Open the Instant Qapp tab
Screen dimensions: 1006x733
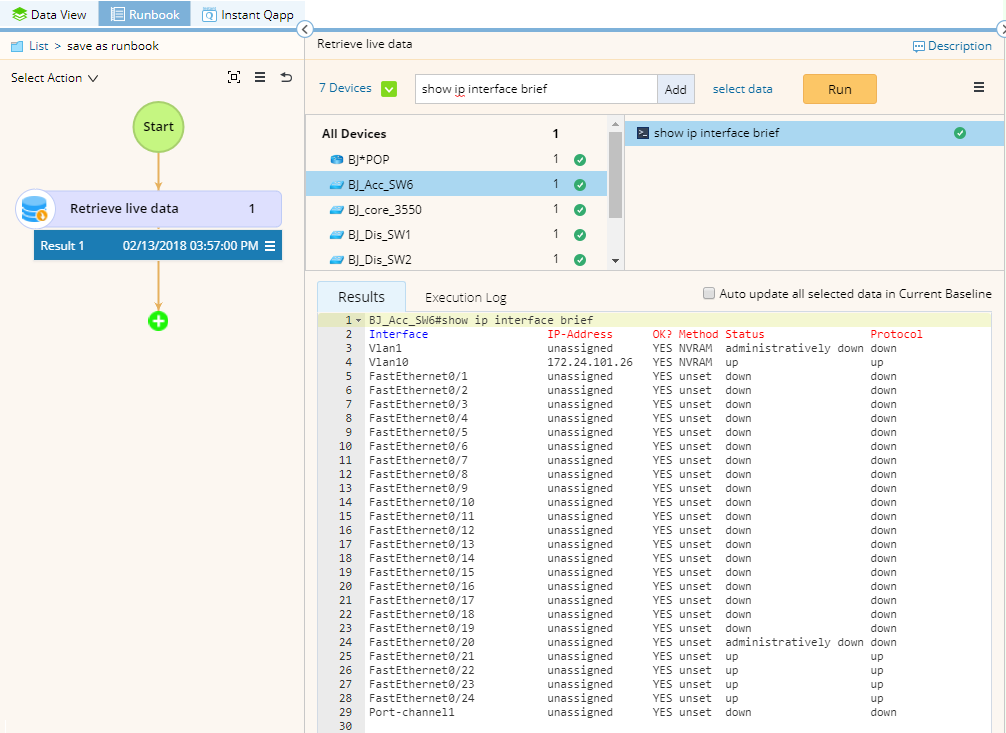[x=248, y=15]
